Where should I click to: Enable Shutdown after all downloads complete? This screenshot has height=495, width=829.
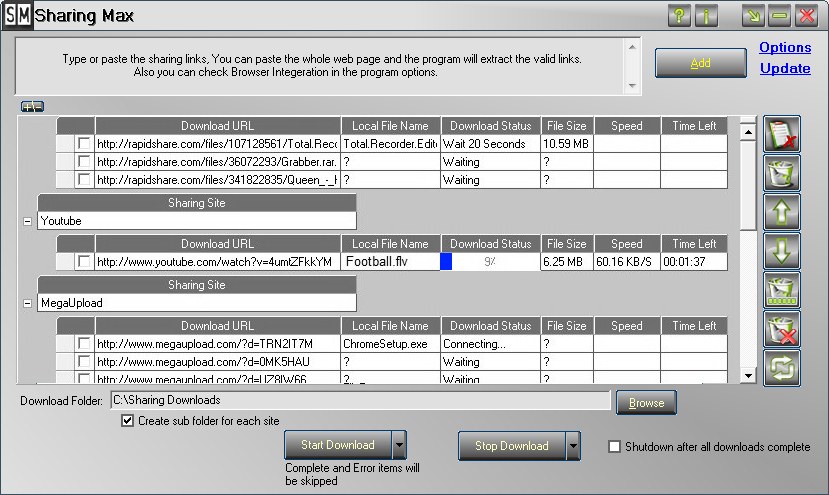pos(615,447)
